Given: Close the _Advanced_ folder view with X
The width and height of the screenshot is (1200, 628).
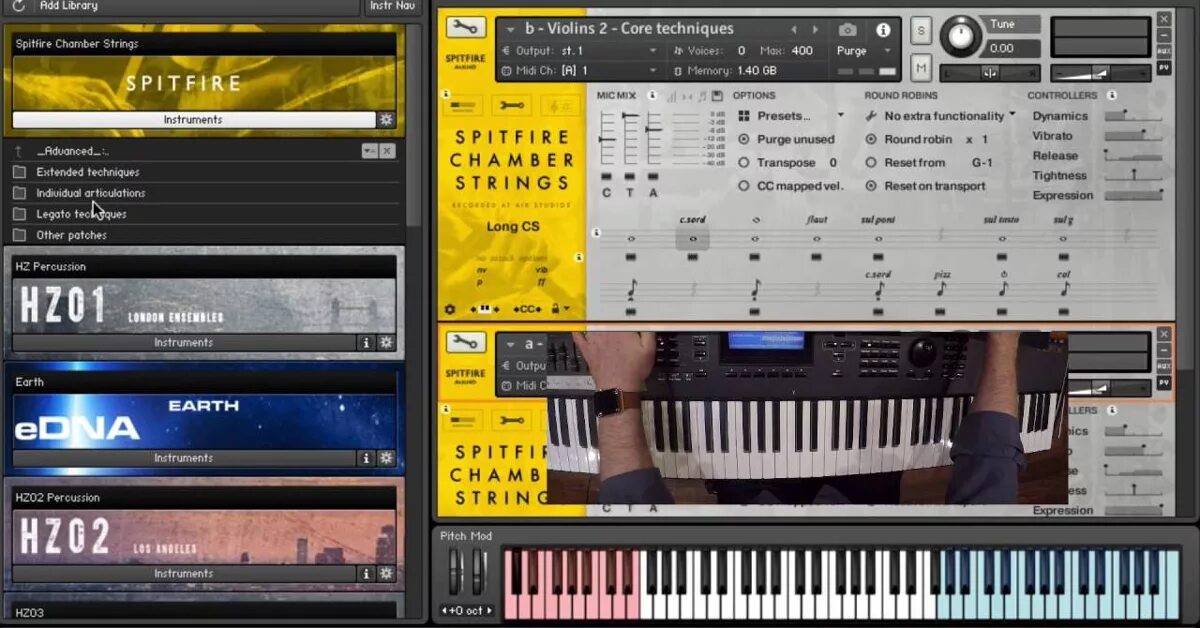Looking at the screenshot, I should pos(387,151).
